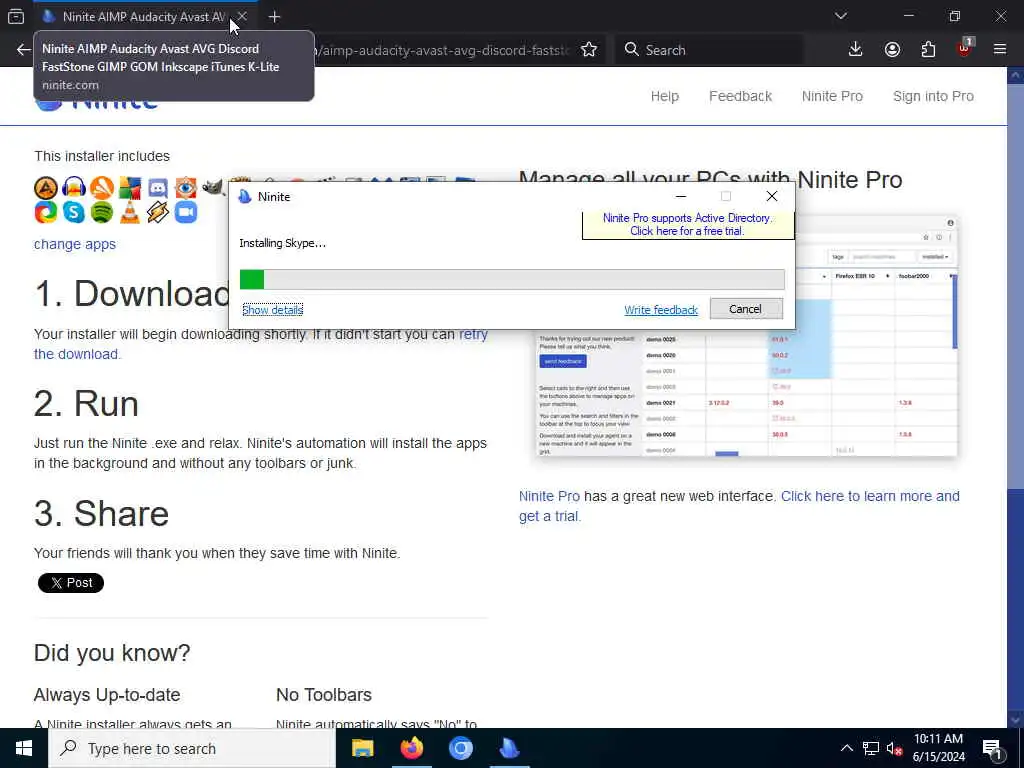Click the Avast orange icon
1024x768 pixels.
click(x=102, y=188)
